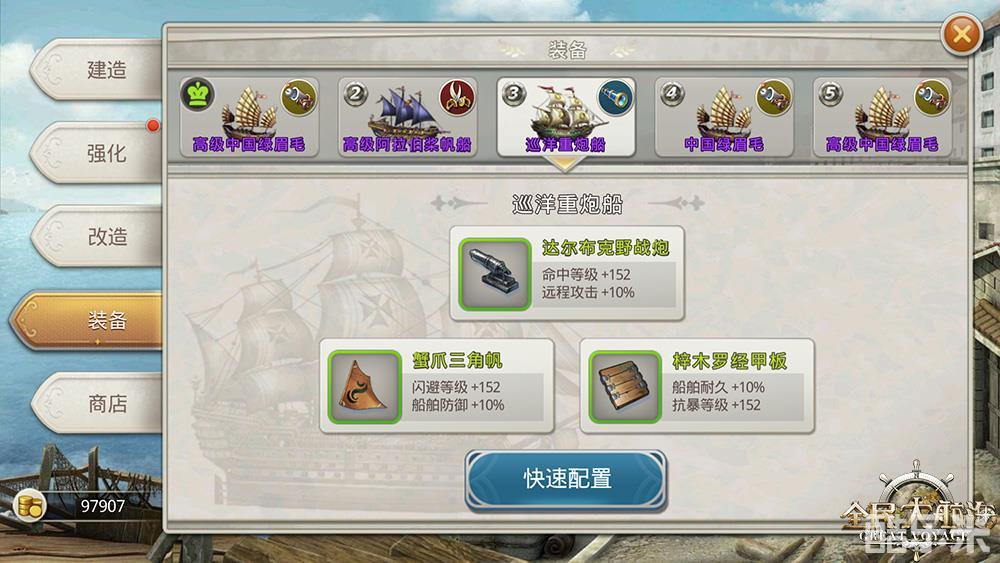This screenshot has height=563, width=1000.
Task: Select the first 高级中国绿眉毛 flagship slot
Action: point(249,117)
